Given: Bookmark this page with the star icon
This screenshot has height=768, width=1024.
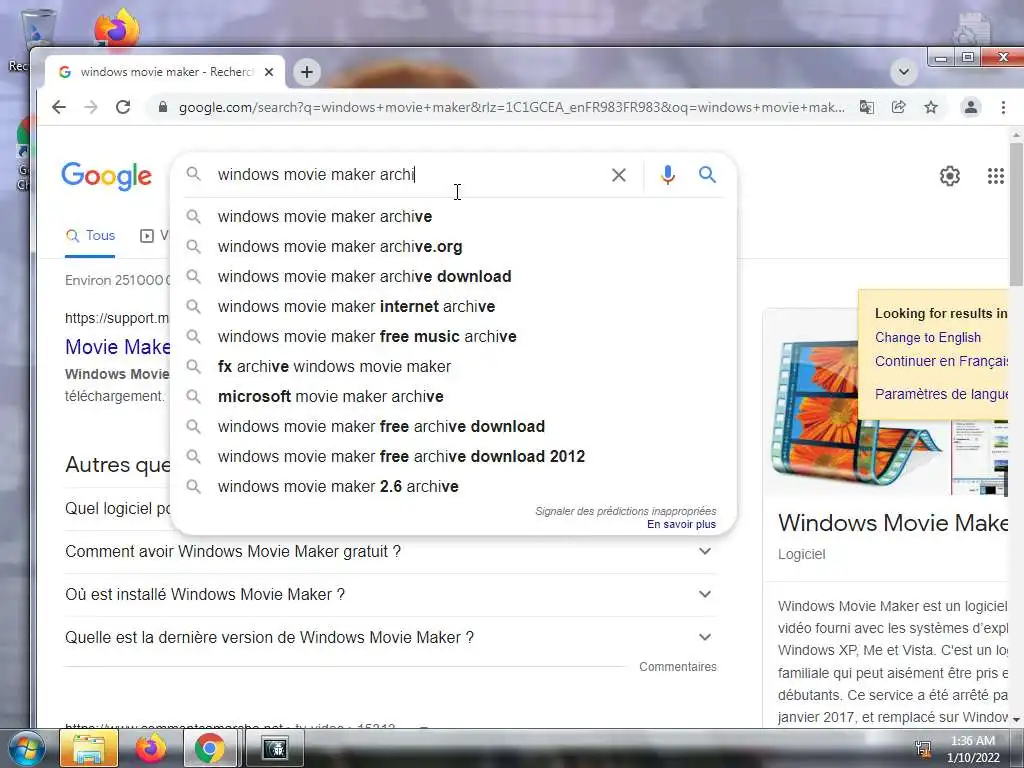Looking at the screenshot, I should (931, 107).
